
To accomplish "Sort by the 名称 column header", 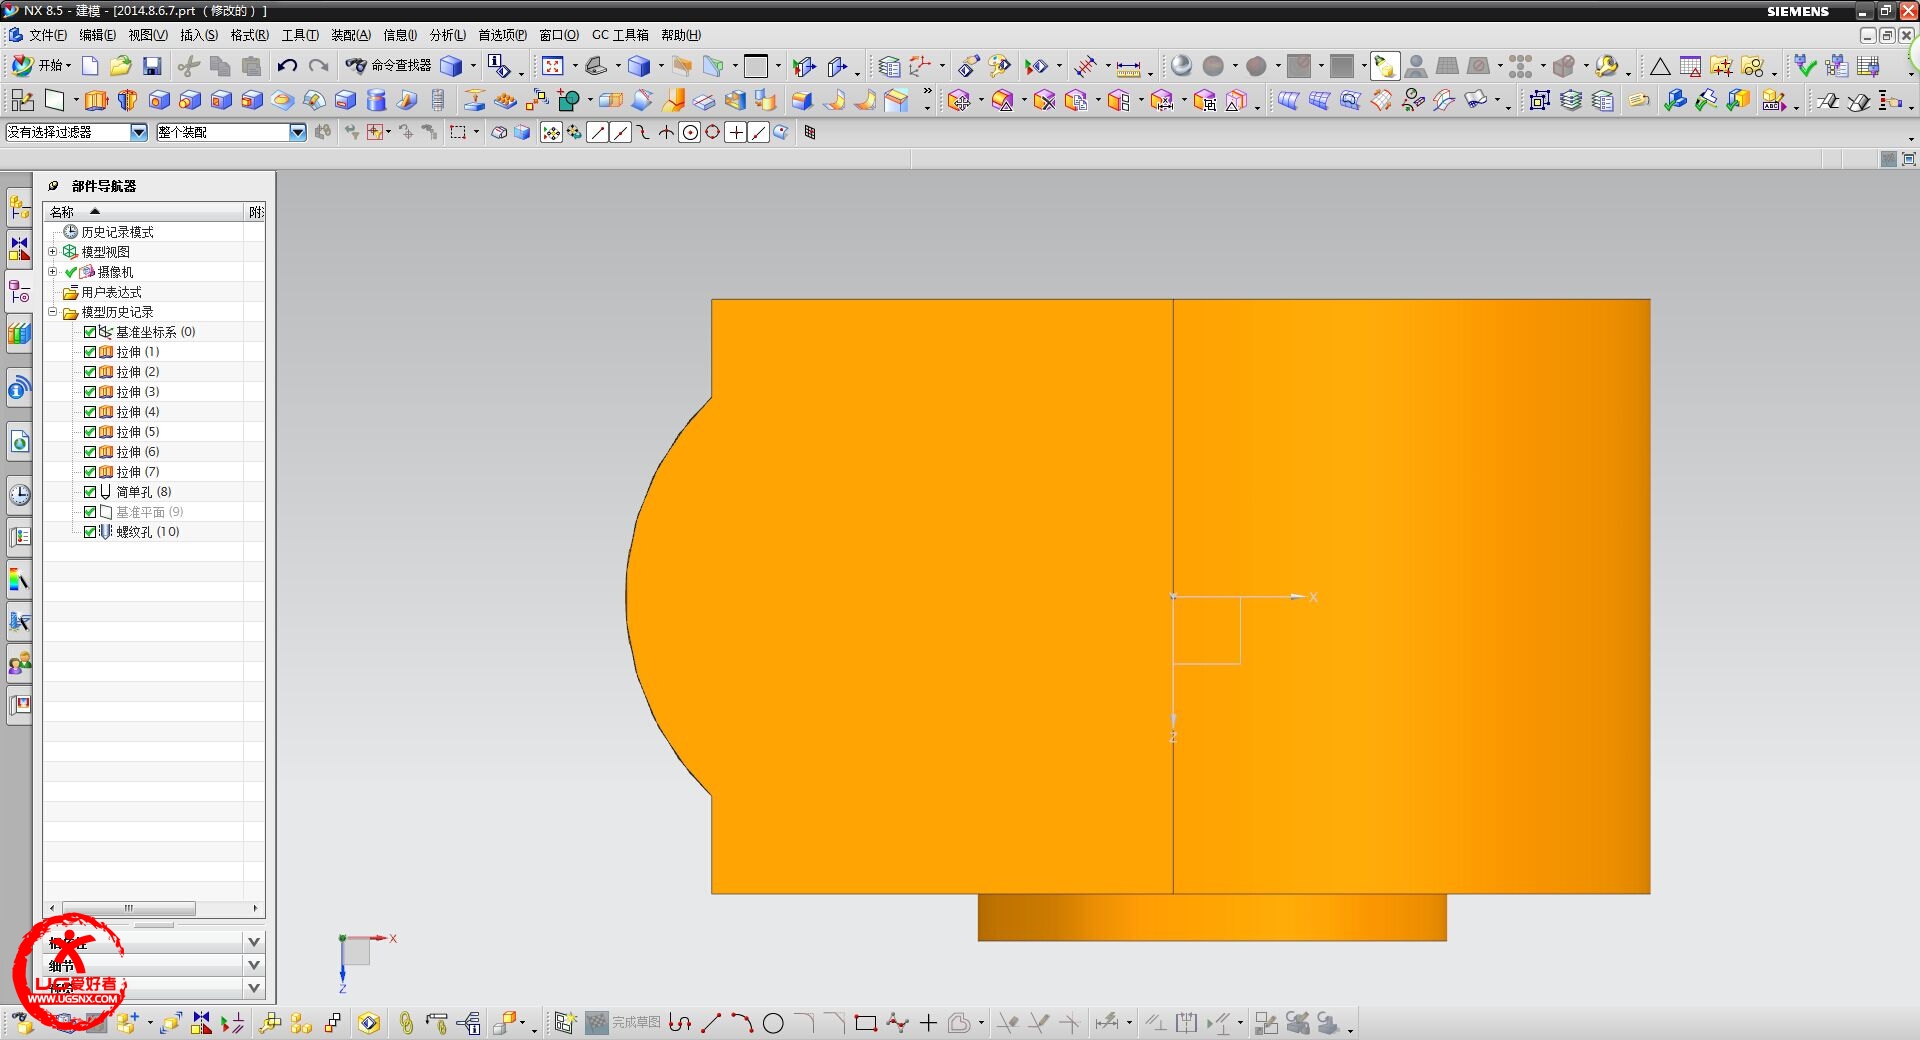I will pos(144,212).
